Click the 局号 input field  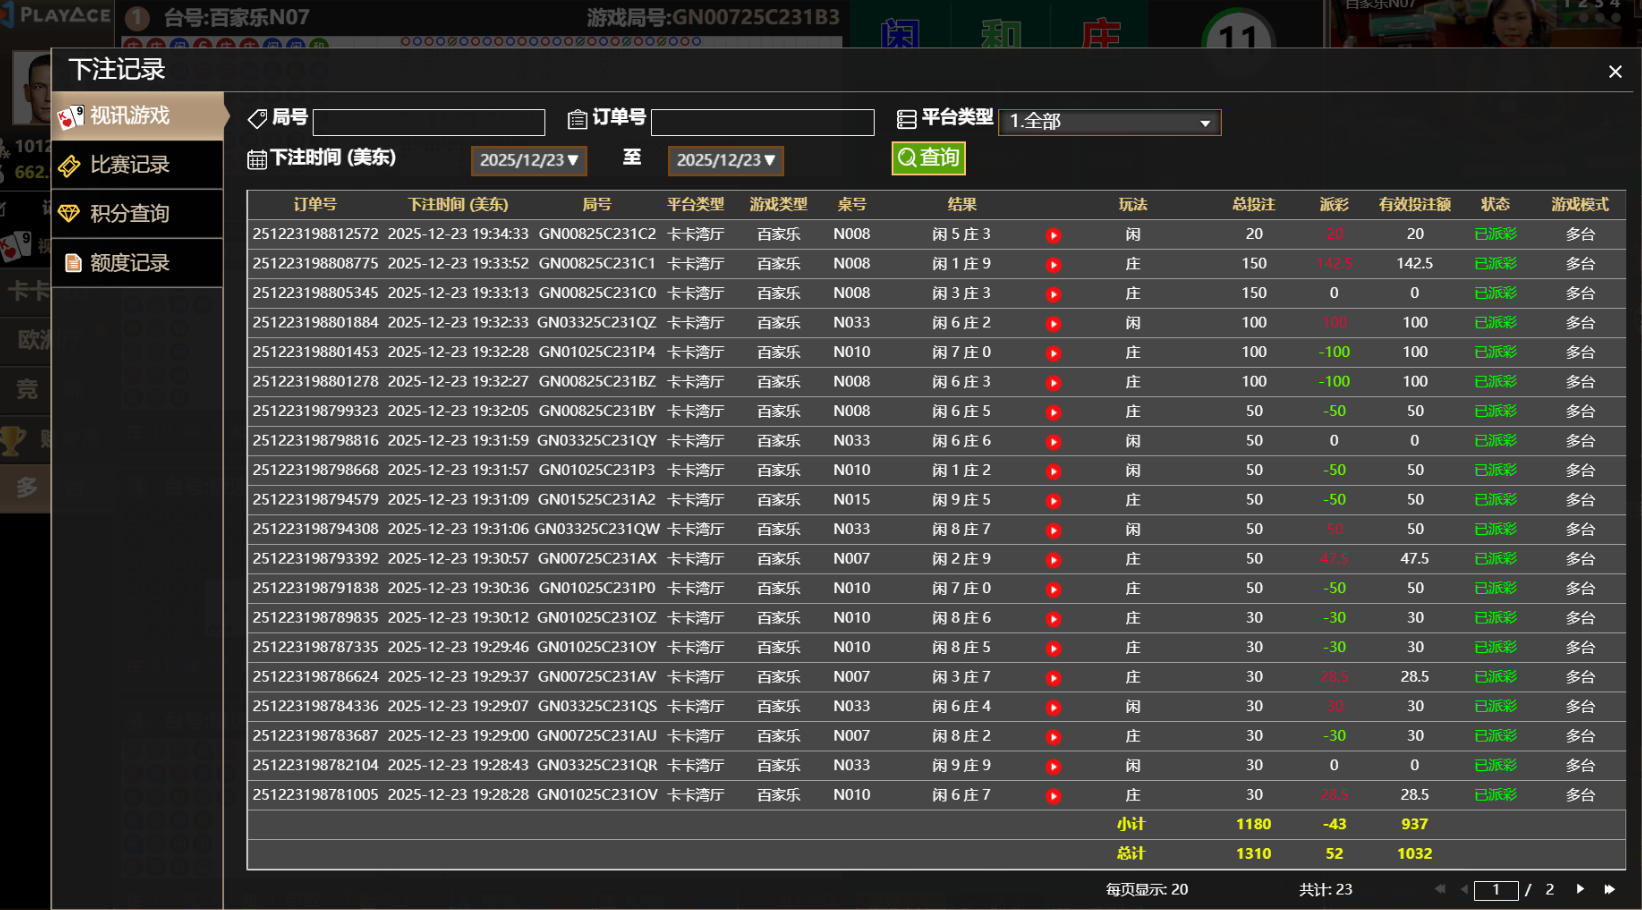pos(429,122)
